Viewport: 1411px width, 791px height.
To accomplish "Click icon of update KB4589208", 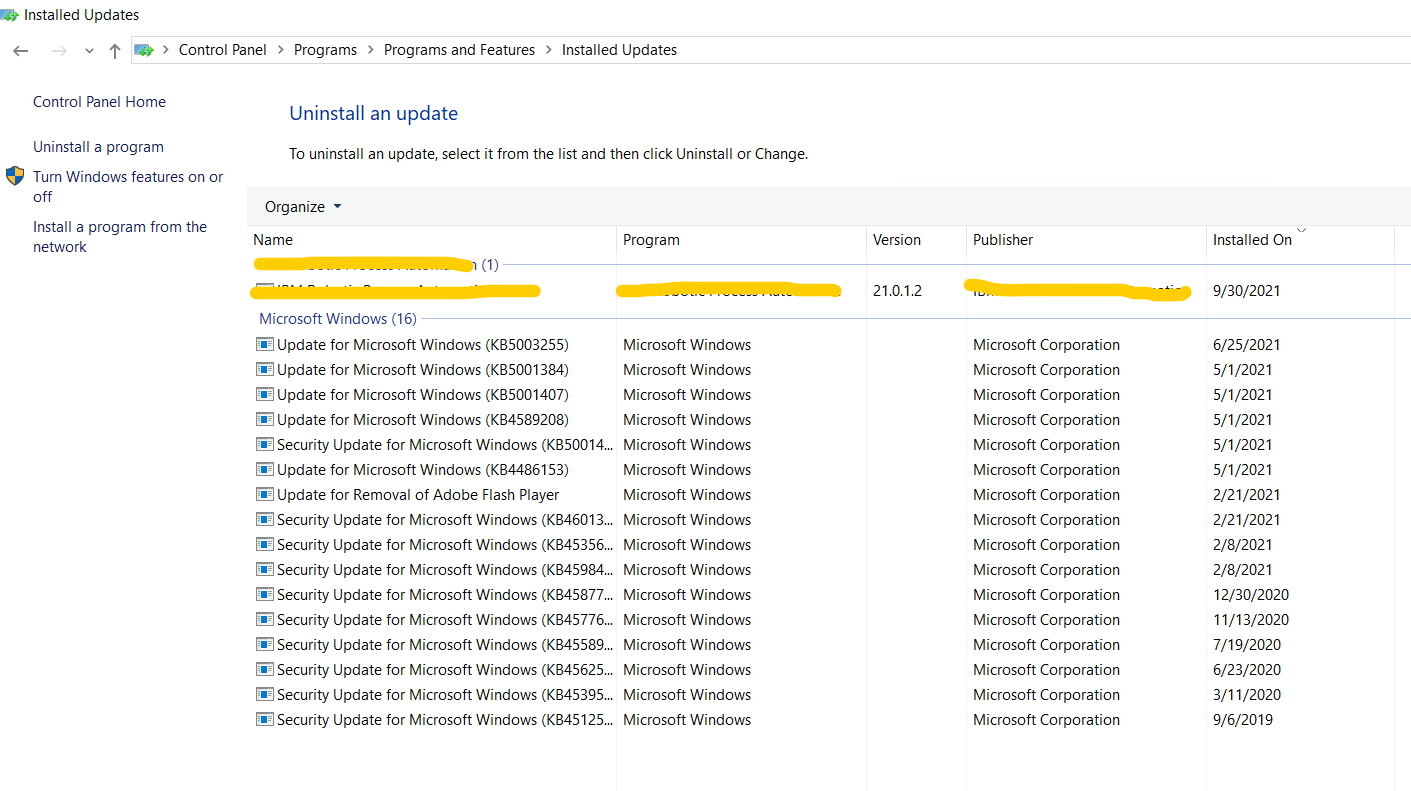I will pyautogui.click(x=265, y=420).
